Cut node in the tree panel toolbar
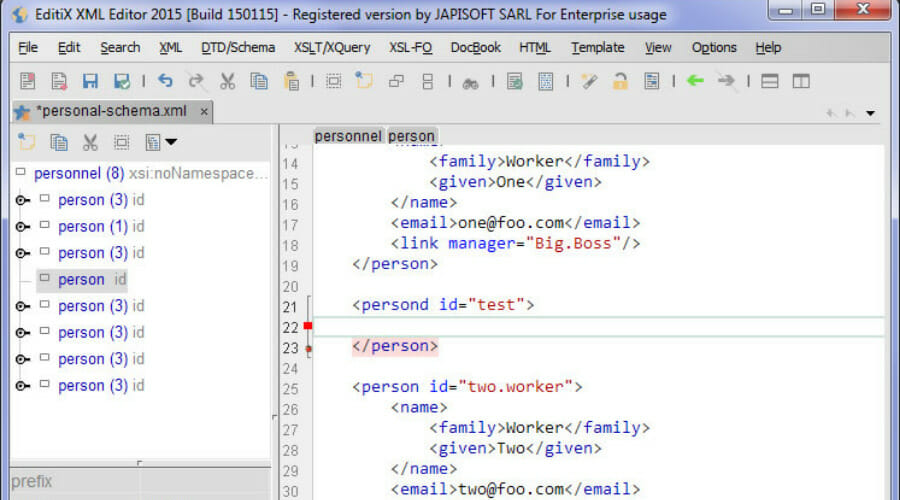The width and height of the screenshot is (900, 500). pos(90,142)
